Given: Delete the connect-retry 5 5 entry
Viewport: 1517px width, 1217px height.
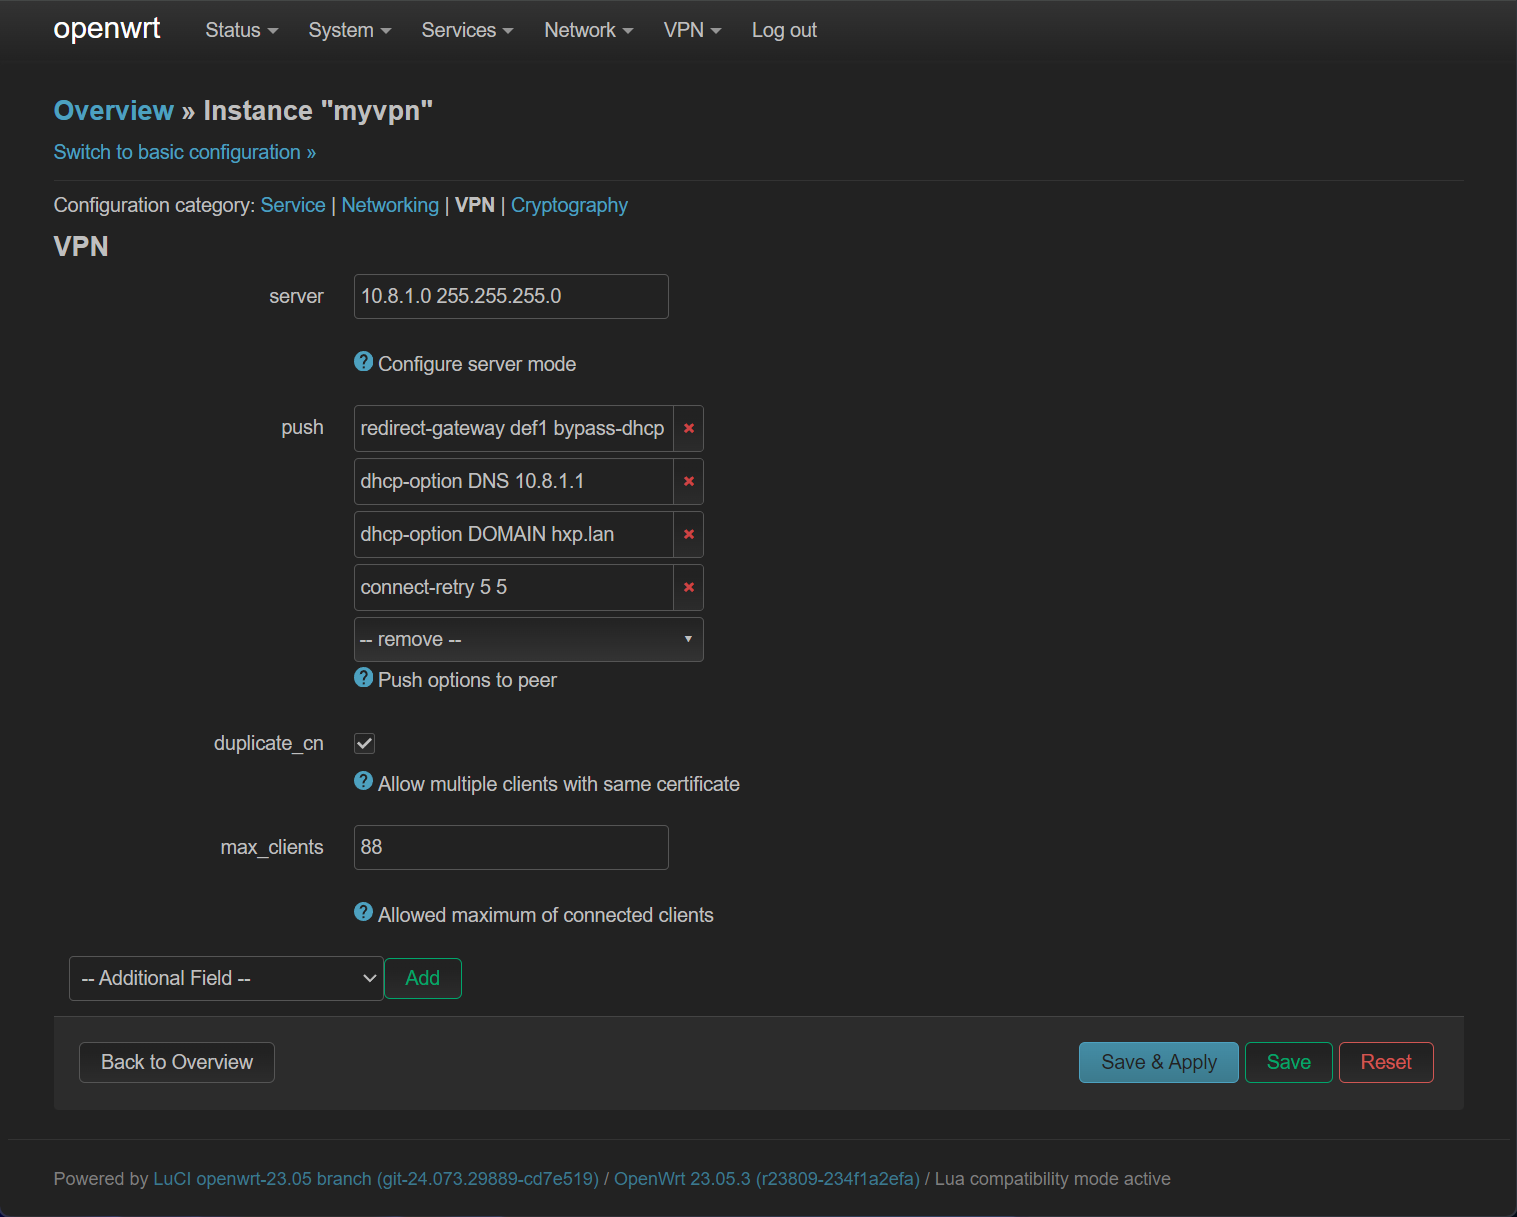Looking at the screenshot, I should pyautogui.click(x=688, y=587).
